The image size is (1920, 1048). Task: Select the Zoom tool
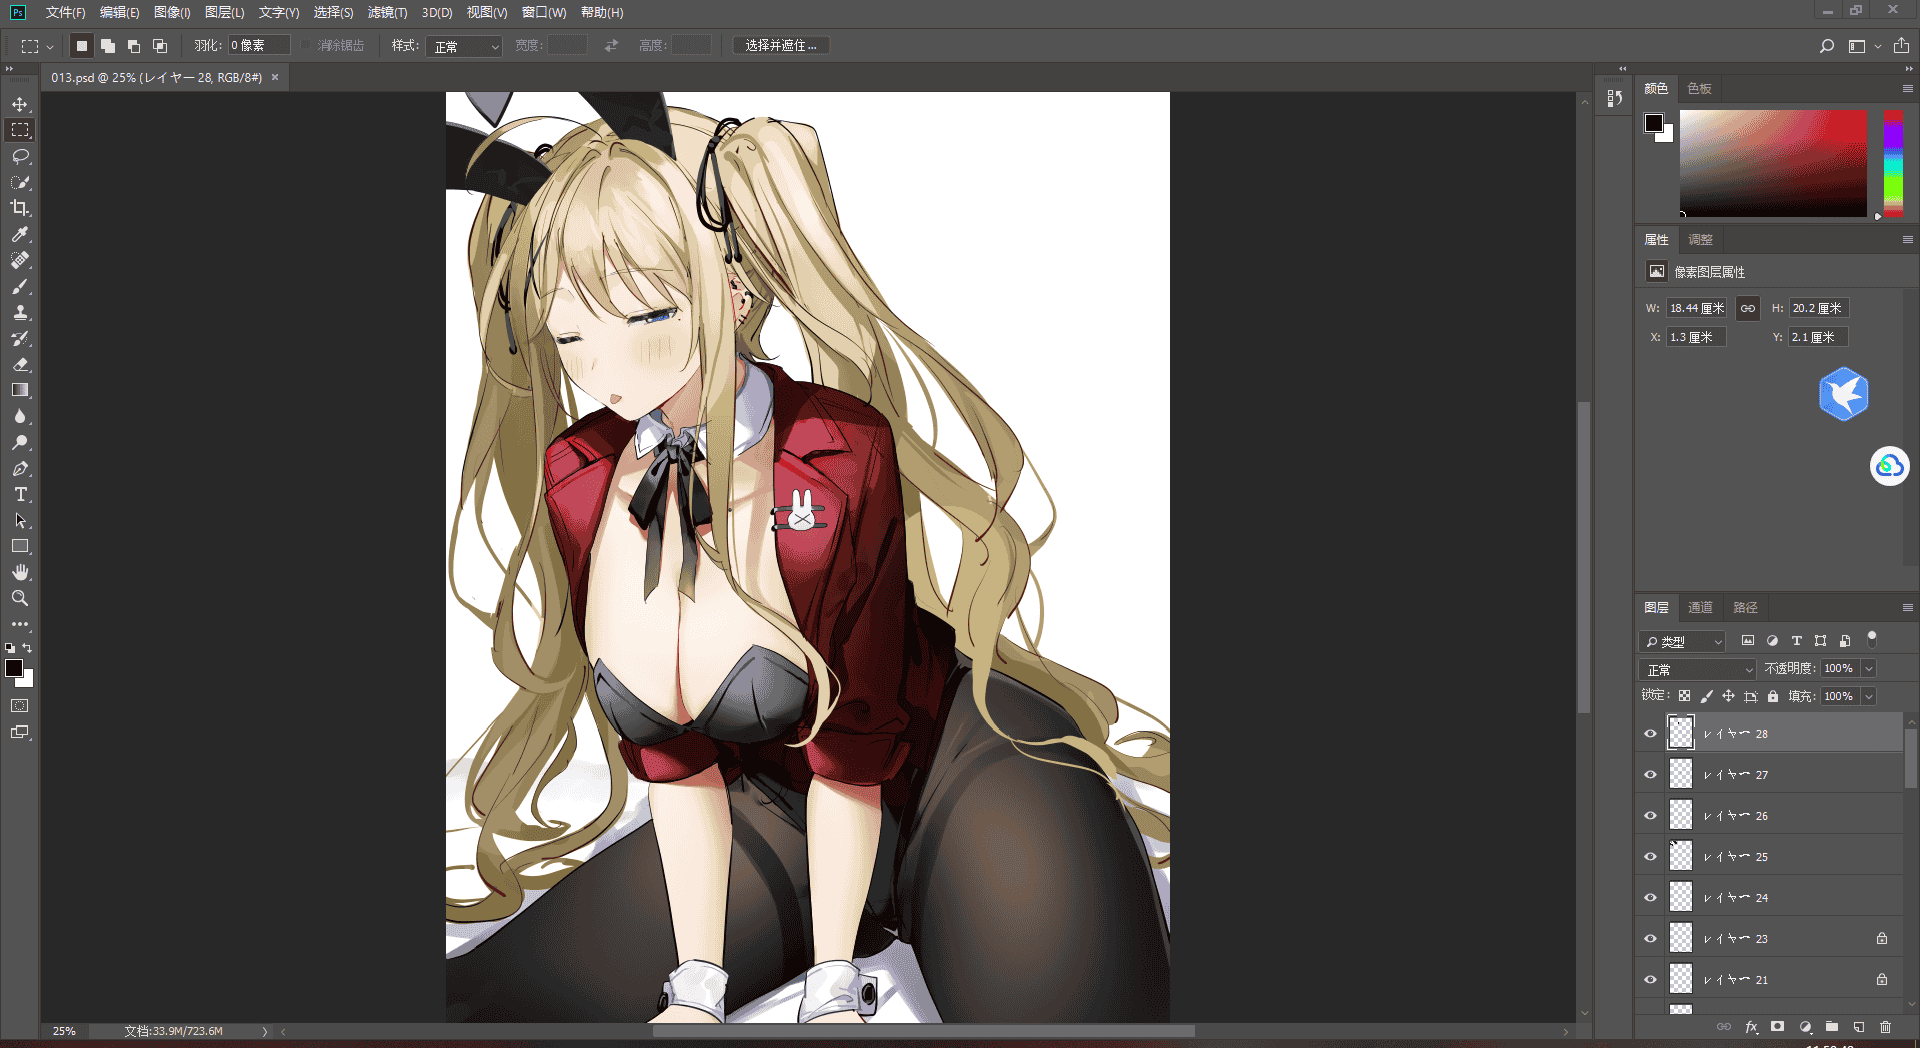point(20,598)
